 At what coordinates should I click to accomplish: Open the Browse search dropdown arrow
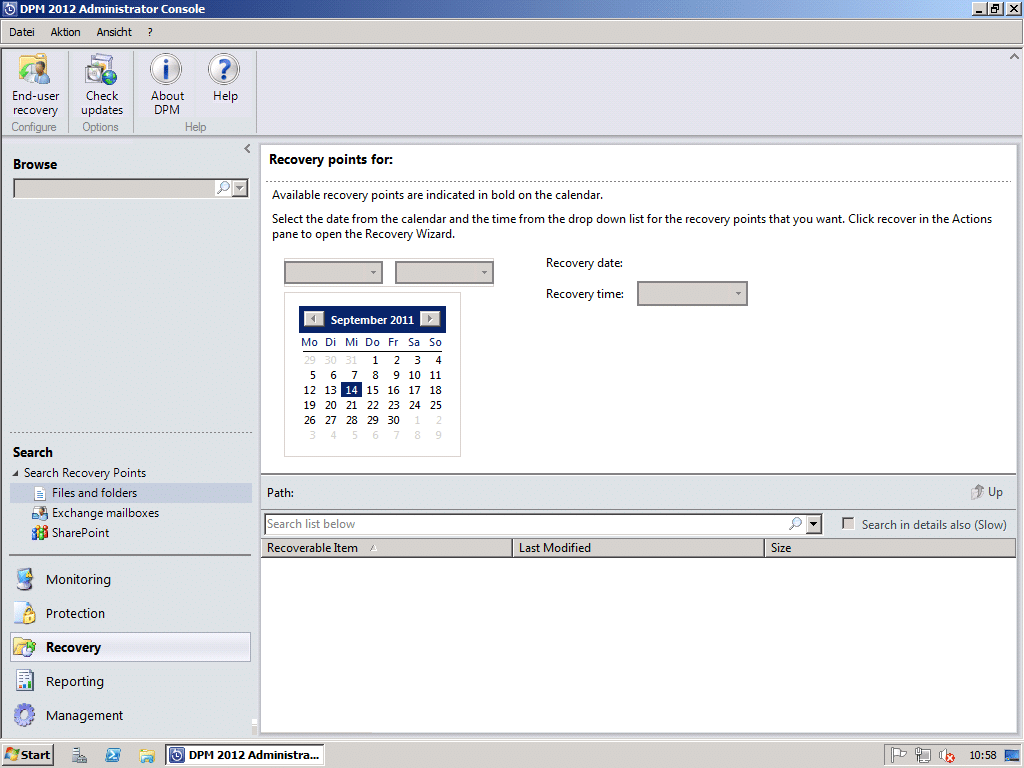[x=240, y=188]
